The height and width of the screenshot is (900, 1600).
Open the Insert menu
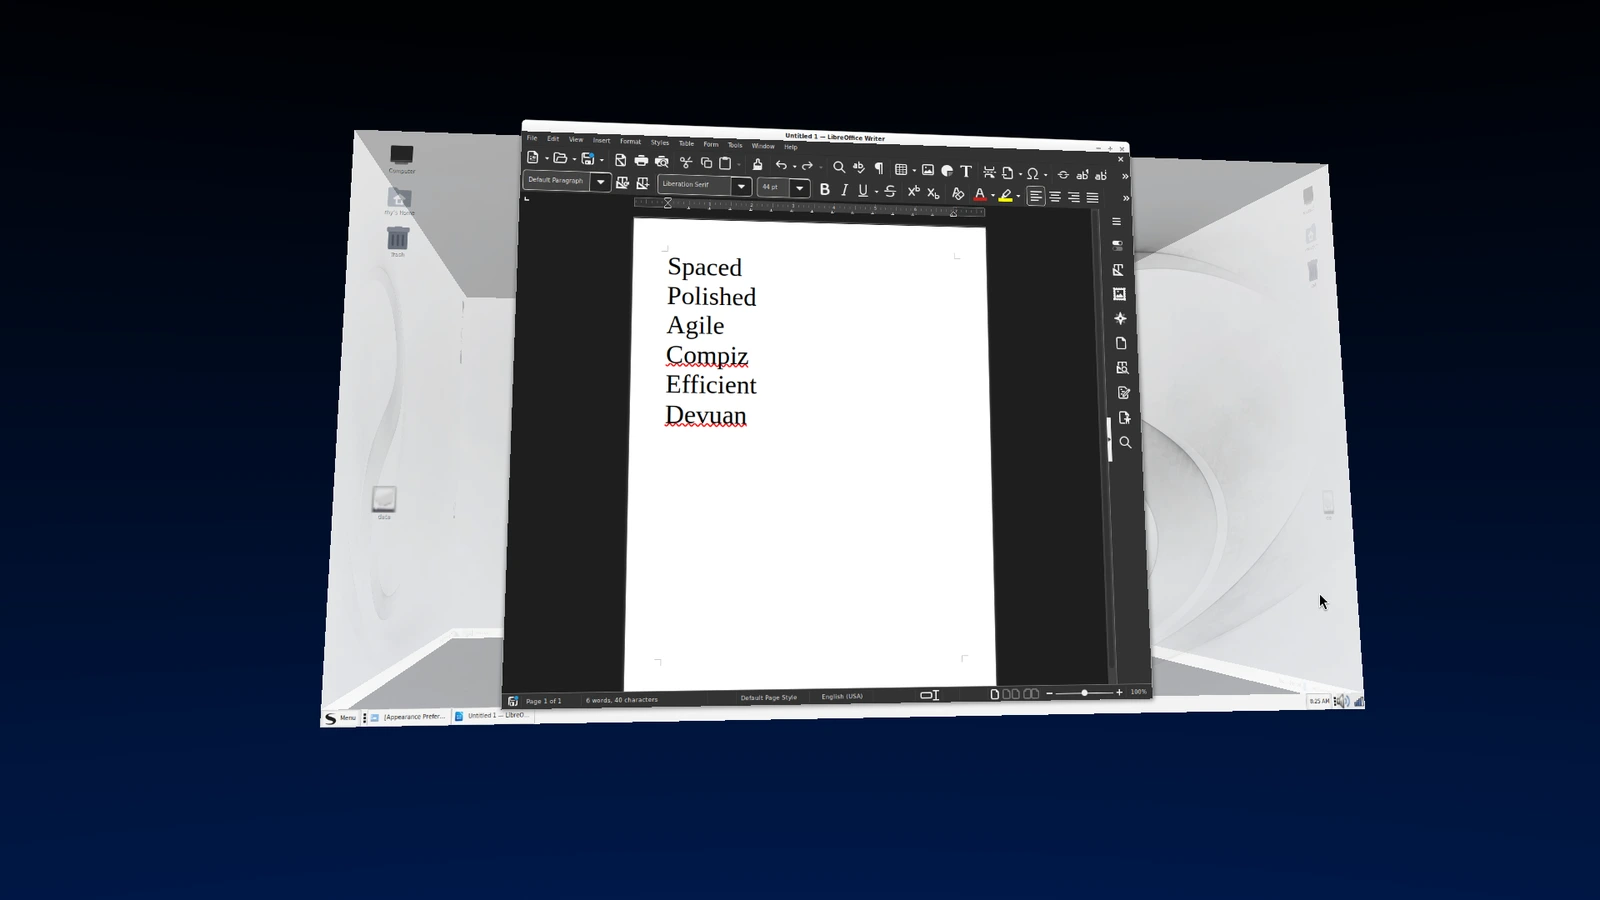601,141
